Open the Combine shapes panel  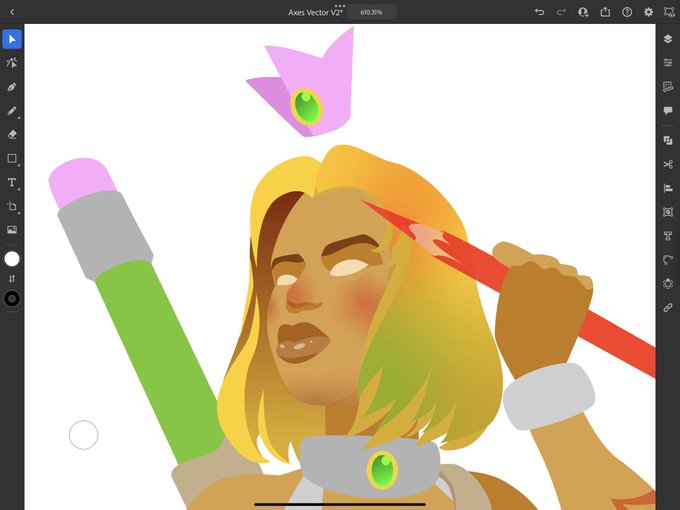coord(668,141)
